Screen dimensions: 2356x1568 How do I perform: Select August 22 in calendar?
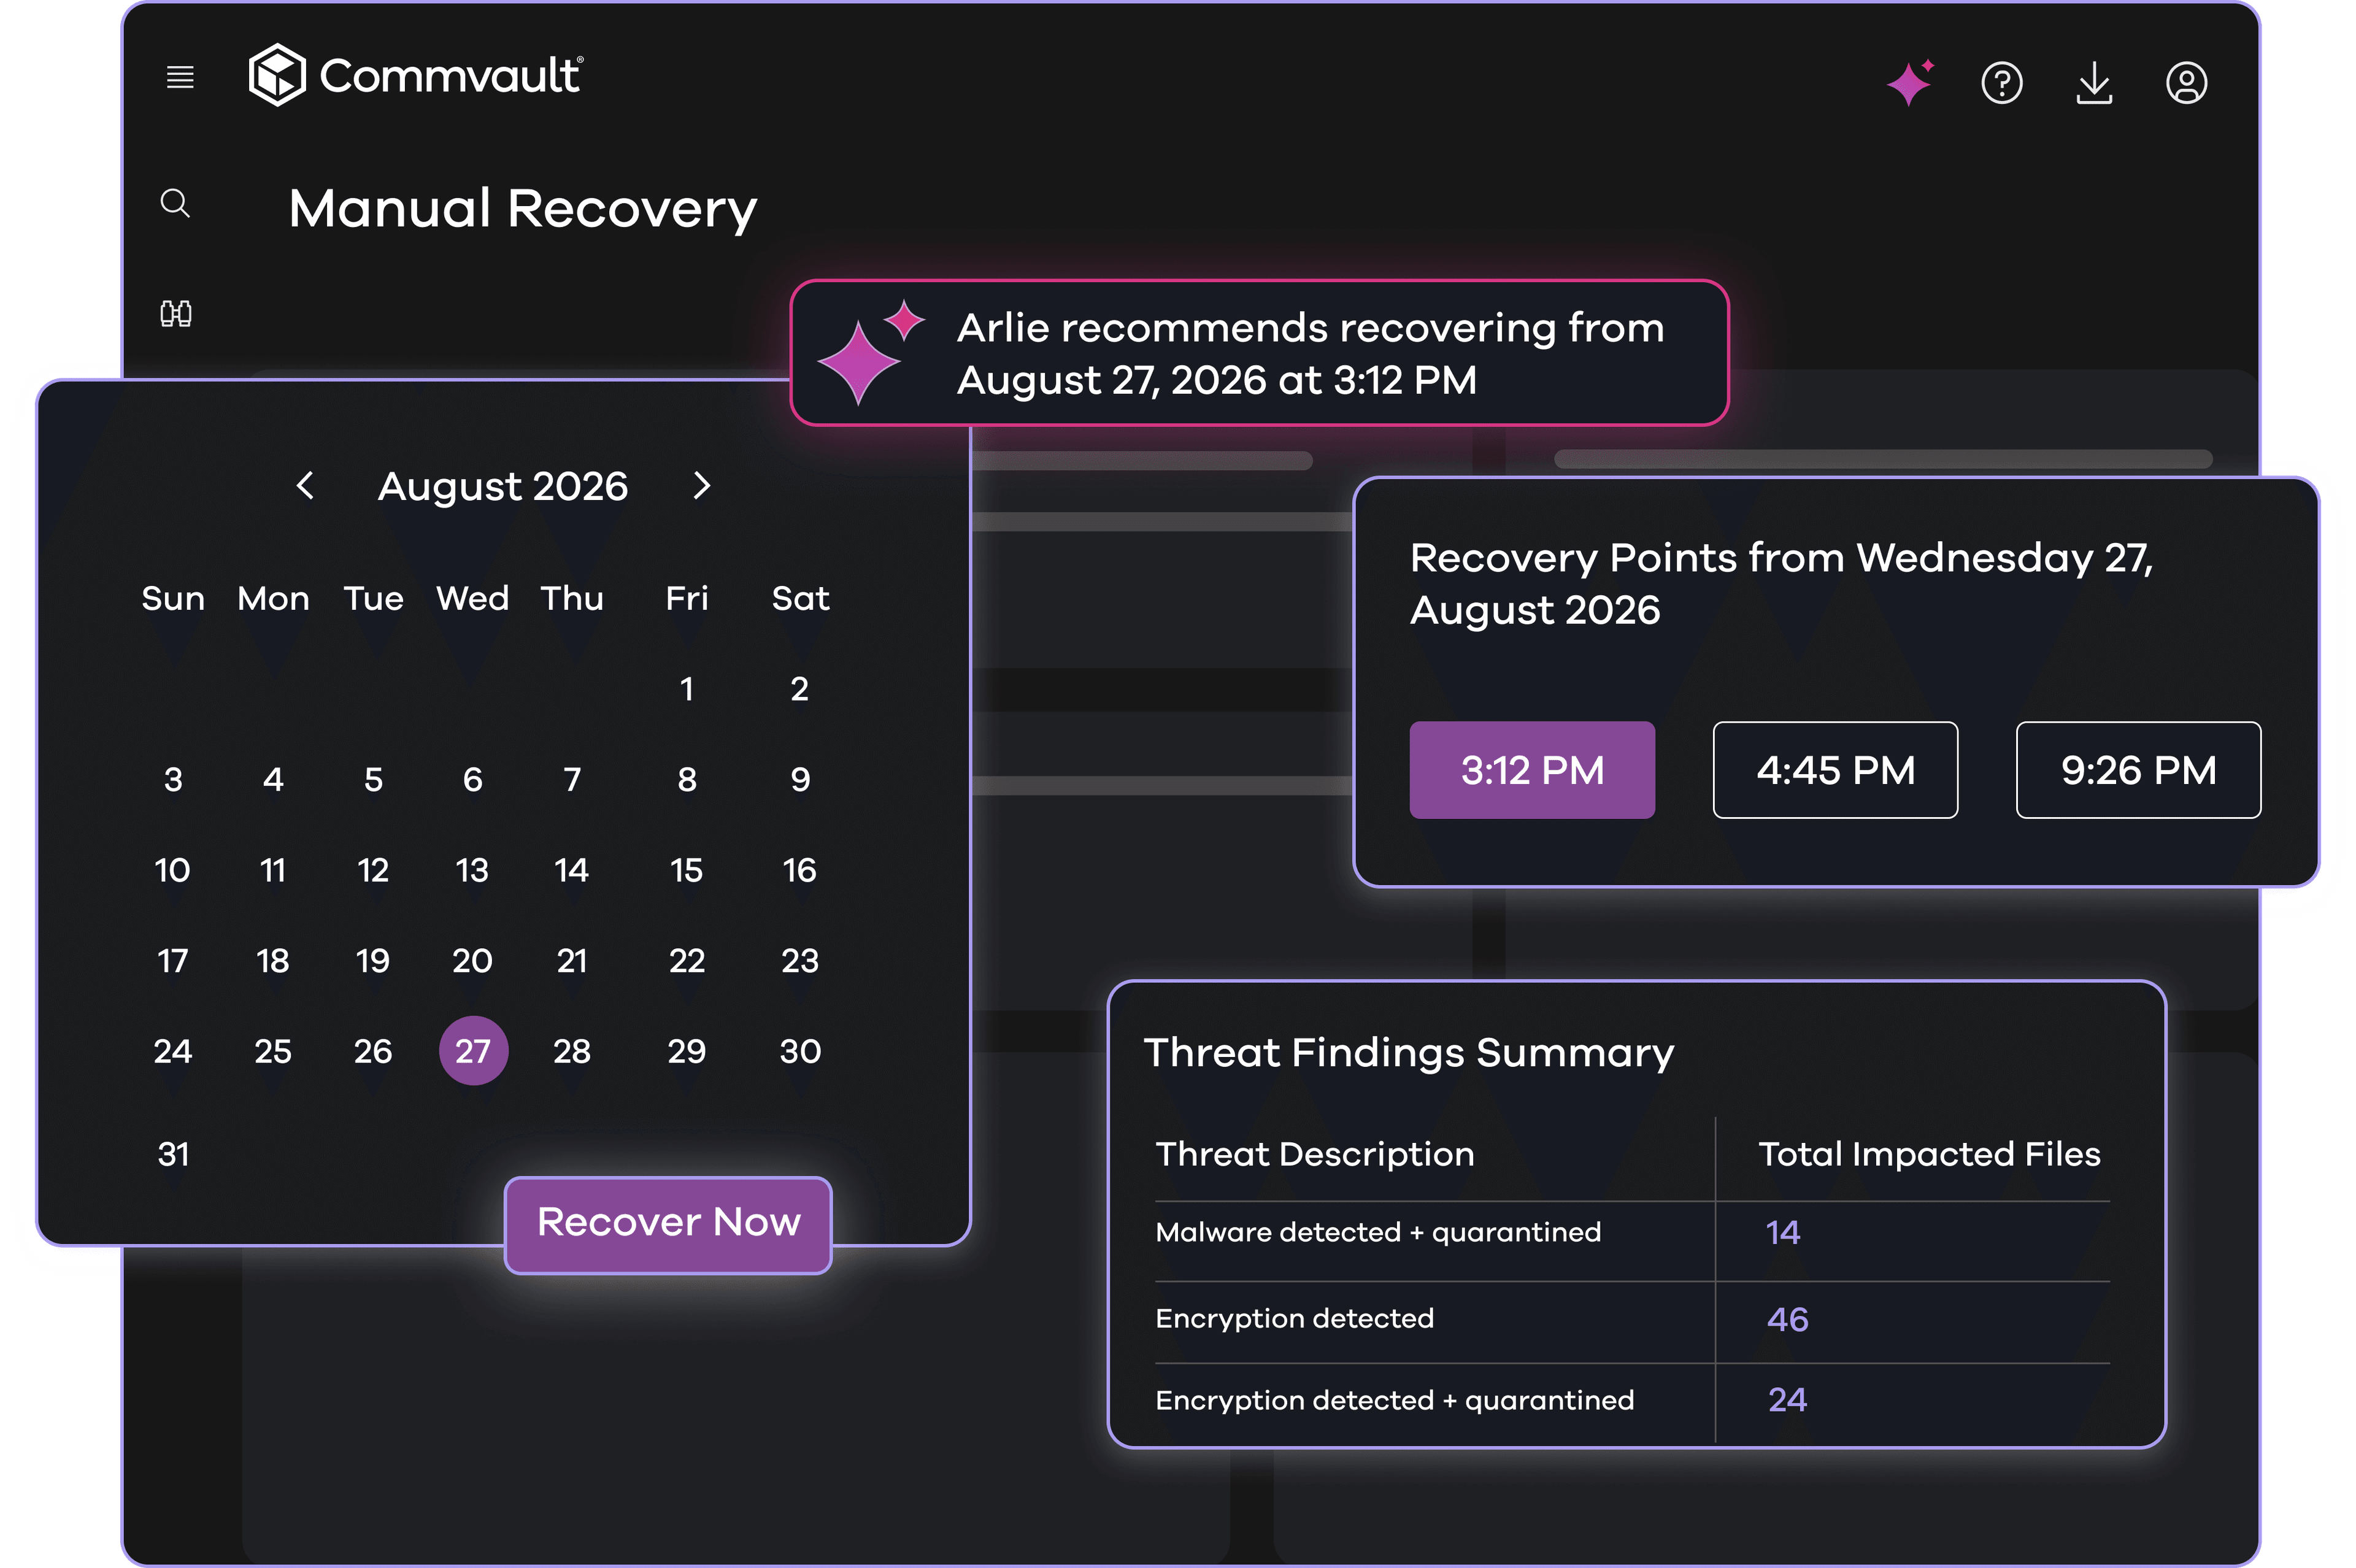tap(687, 961)
